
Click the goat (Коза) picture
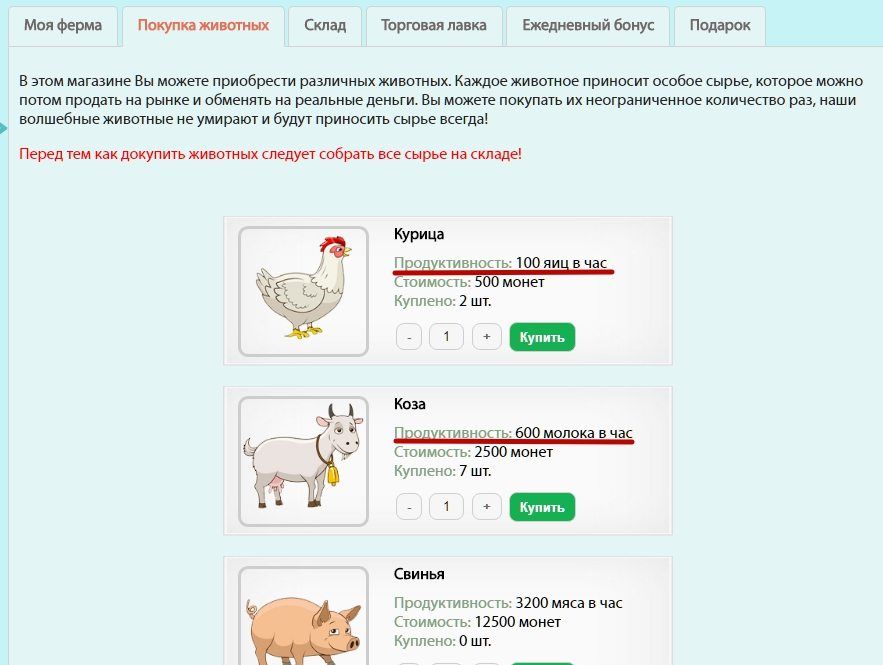[x=304, y=461]
